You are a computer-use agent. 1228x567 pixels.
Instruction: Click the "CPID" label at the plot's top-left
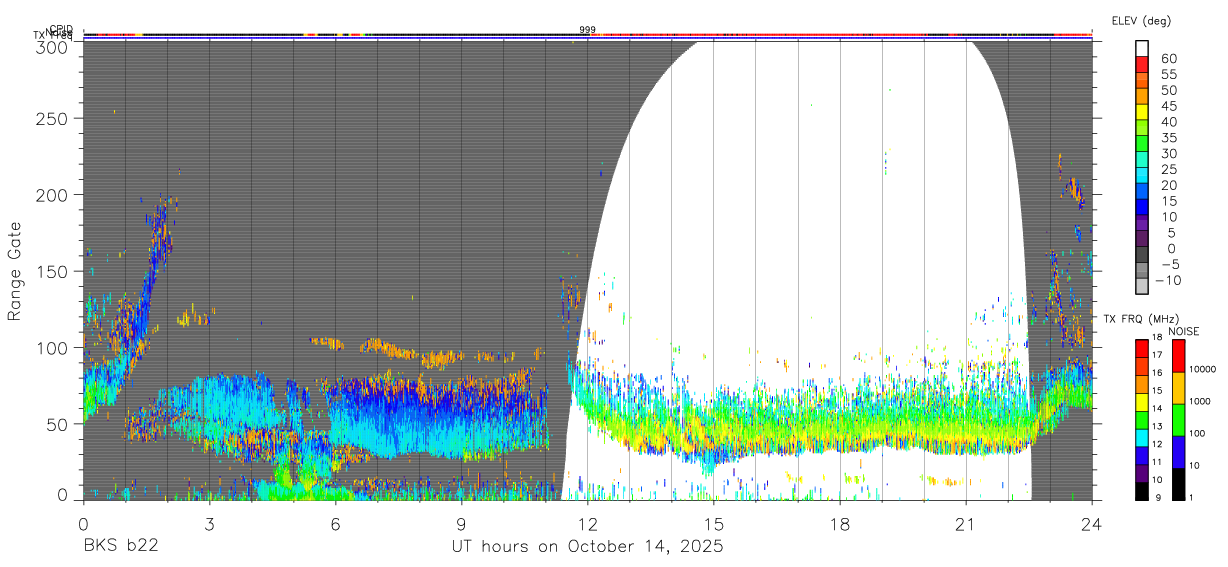point(60,30)
